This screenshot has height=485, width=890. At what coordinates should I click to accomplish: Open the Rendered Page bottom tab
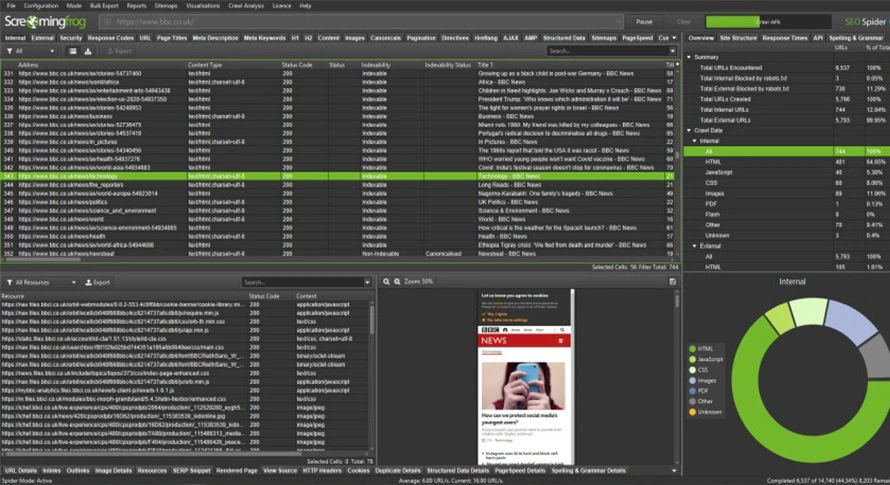click(x=236, y=469)
